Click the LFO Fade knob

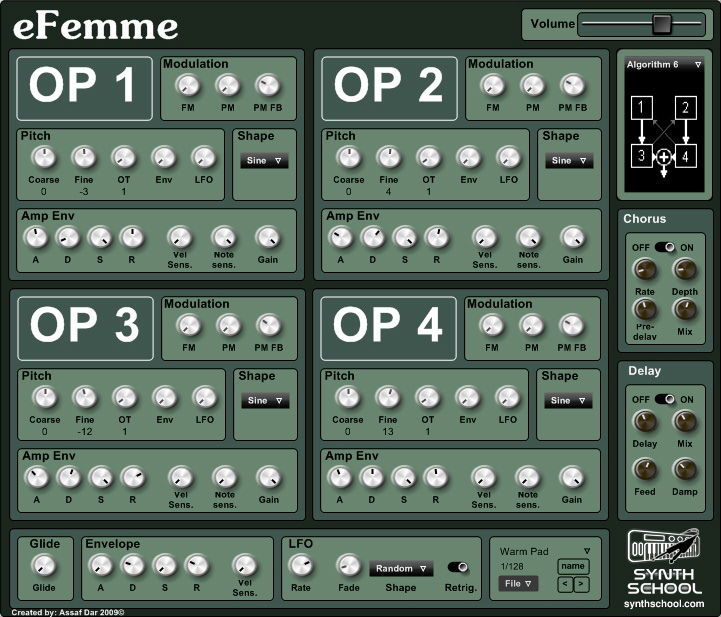point(348,566)
